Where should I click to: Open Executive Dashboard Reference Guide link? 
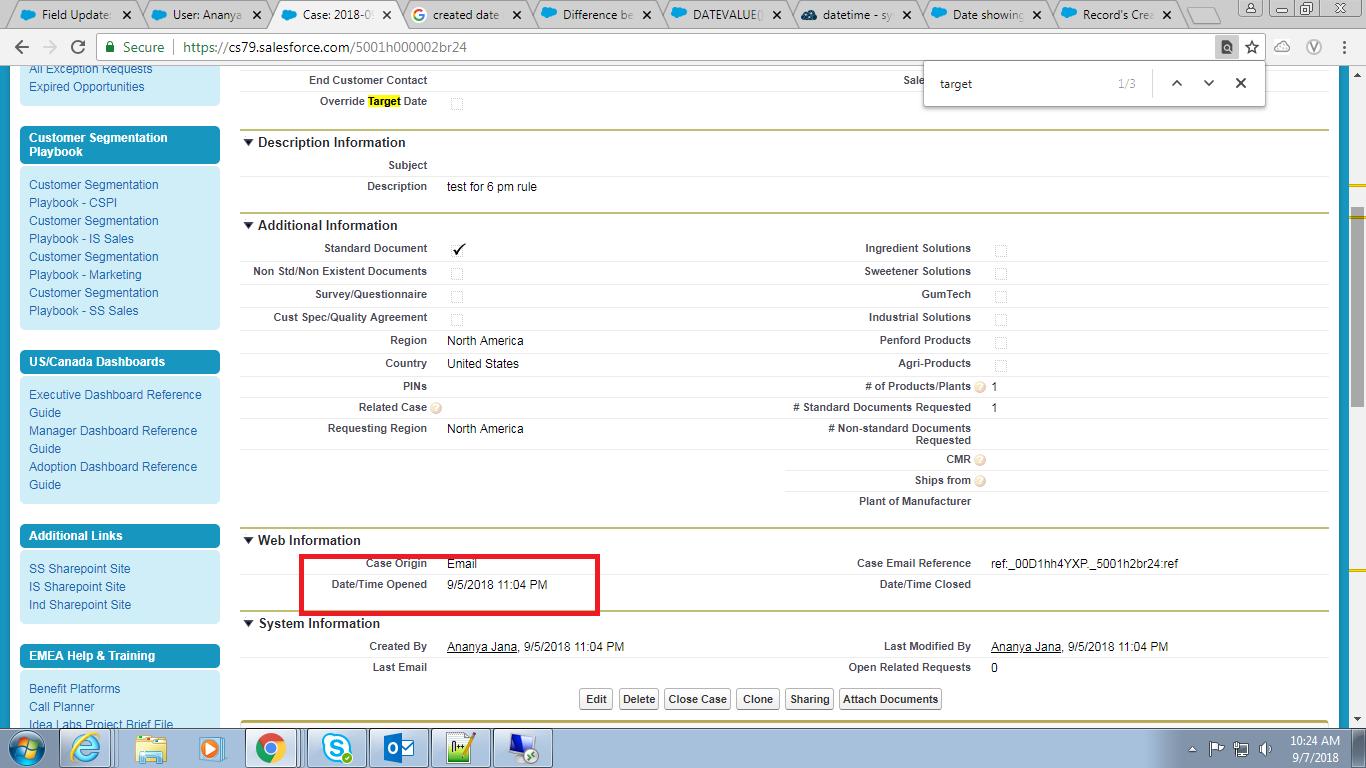[115, 404]
